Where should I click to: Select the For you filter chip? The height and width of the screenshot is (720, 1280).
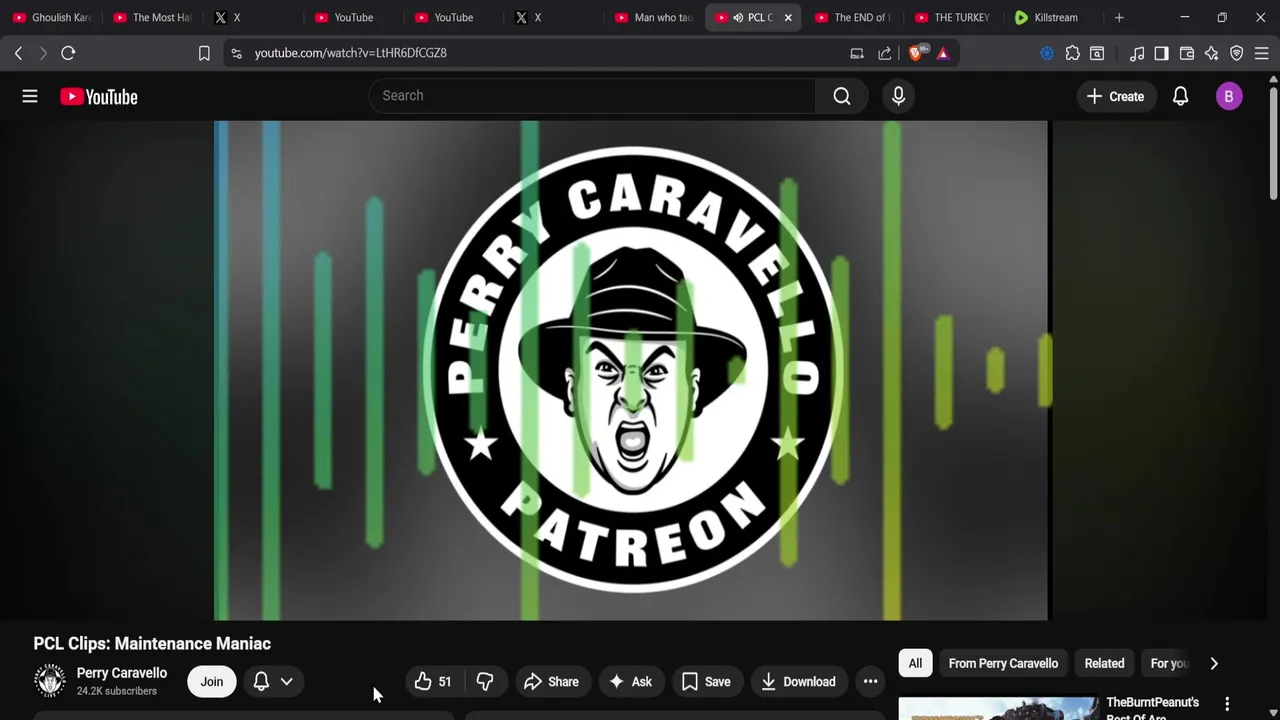tap(1169, 663)
